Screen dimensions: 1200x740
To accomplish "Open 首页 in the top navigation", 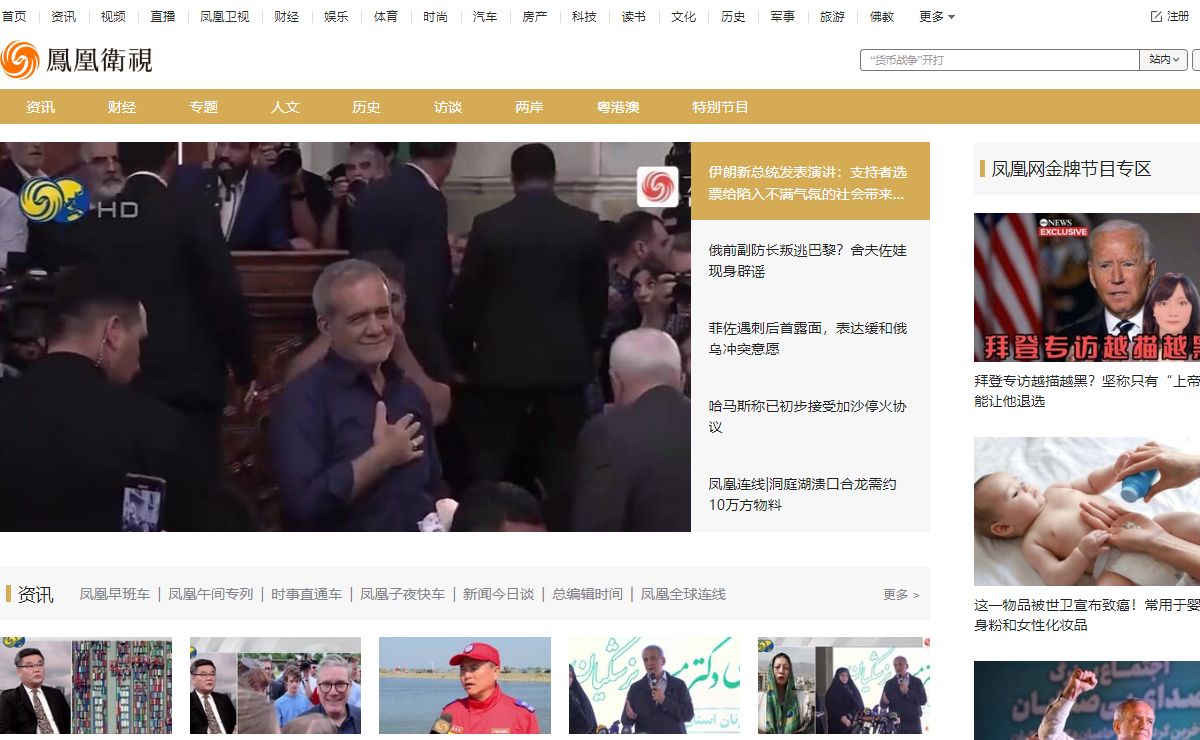I will coord(14,16).
